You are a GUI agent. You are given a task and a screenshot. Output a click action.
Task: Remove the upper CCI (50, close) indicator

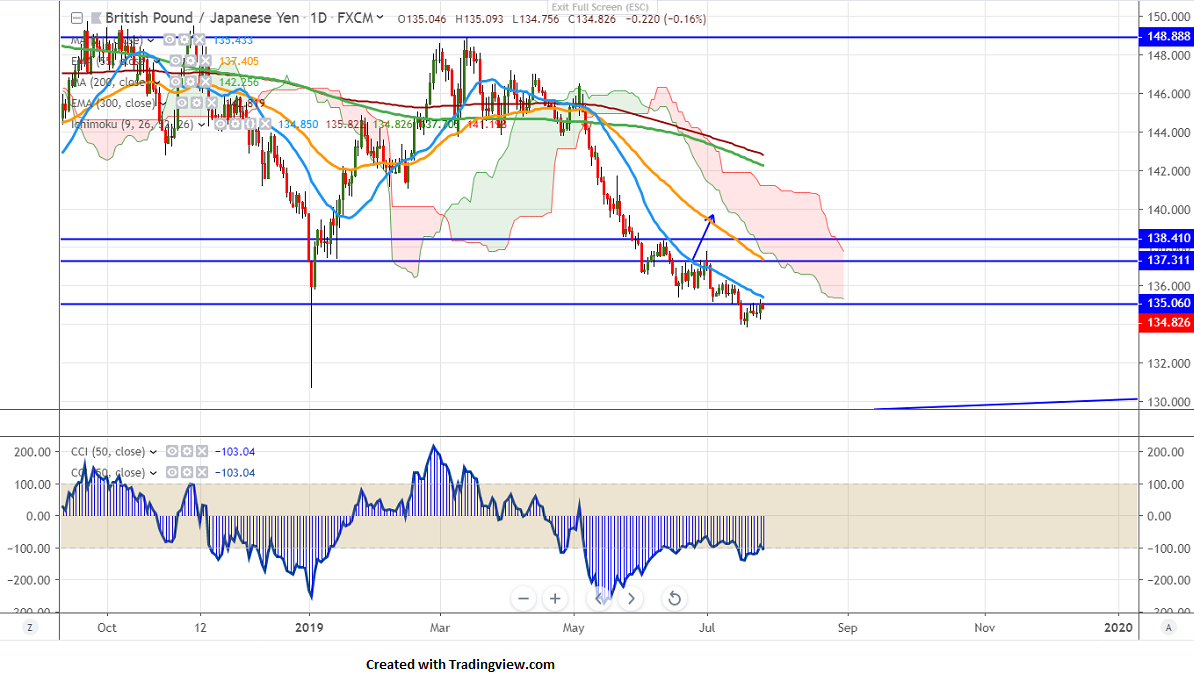pos(202,452)
